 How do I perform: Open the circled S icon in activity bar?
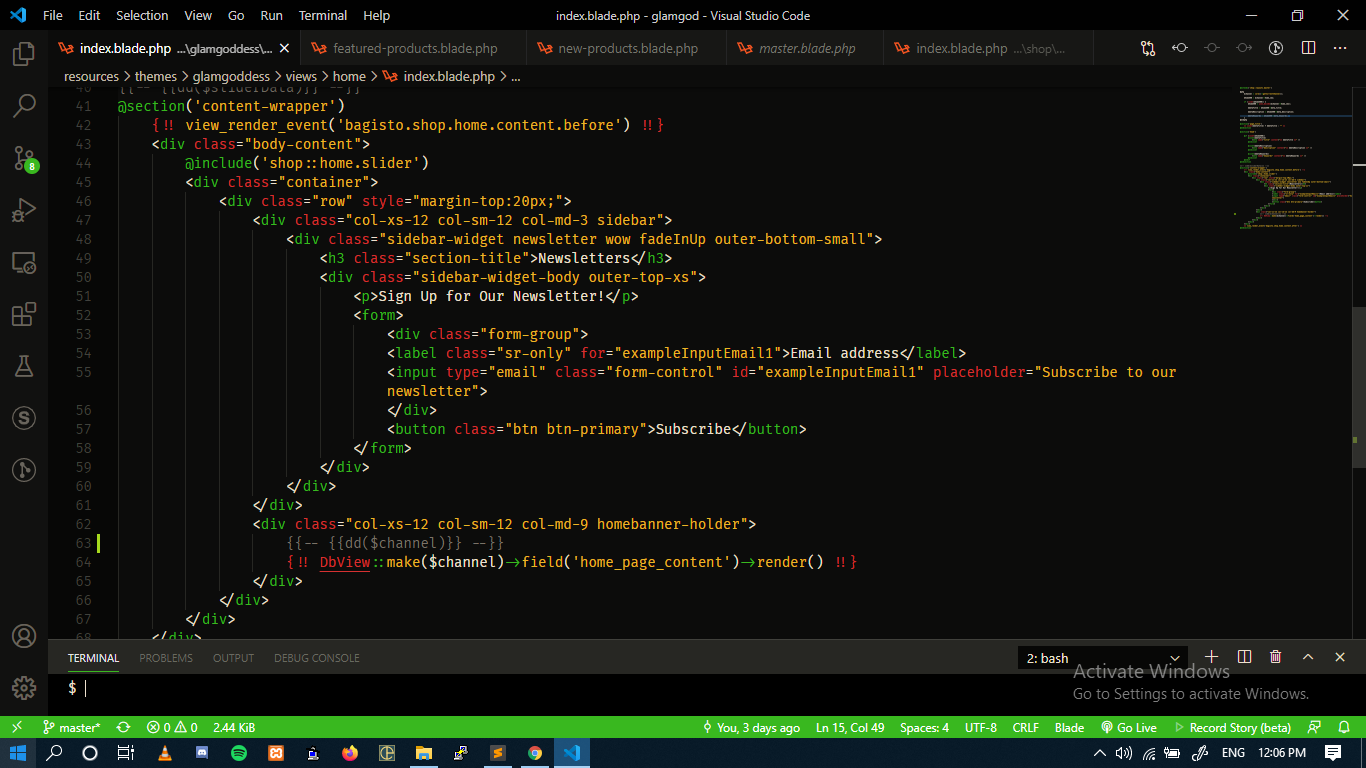click(x=24, y=417)
